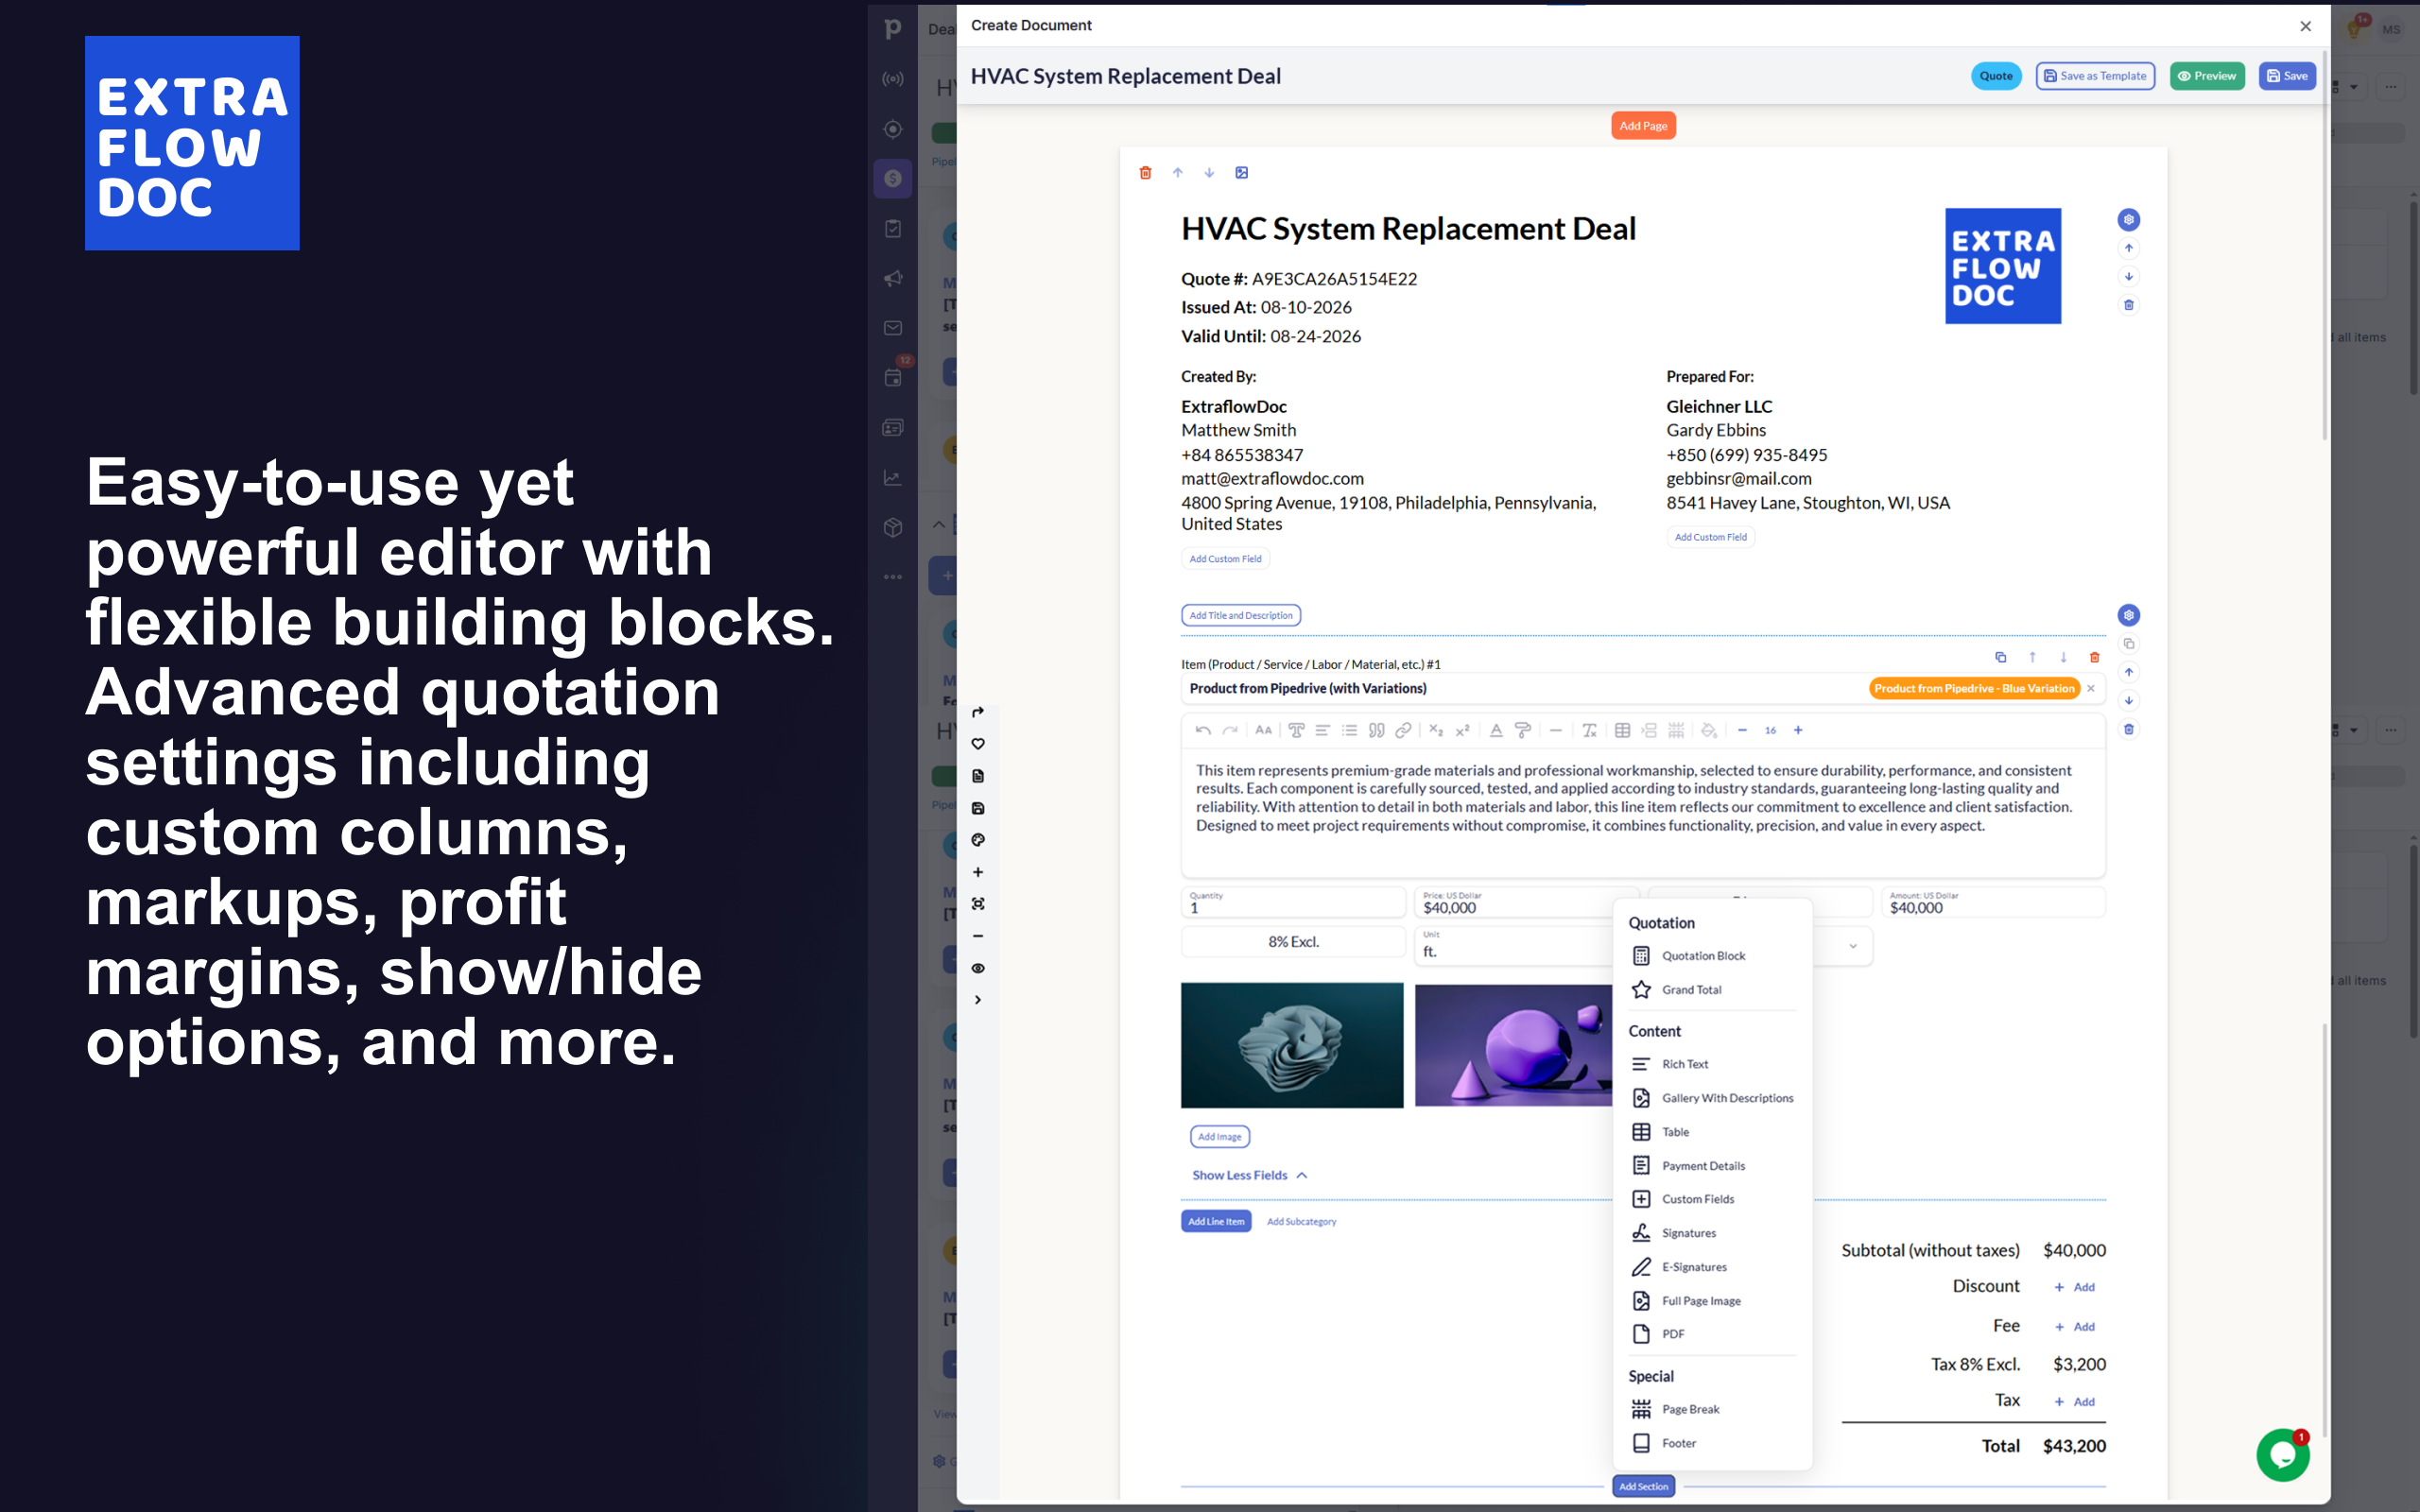This screenshot has width=2420, height=1512.
Task: Click the Quantity input field
Action: coord(1293,902)
